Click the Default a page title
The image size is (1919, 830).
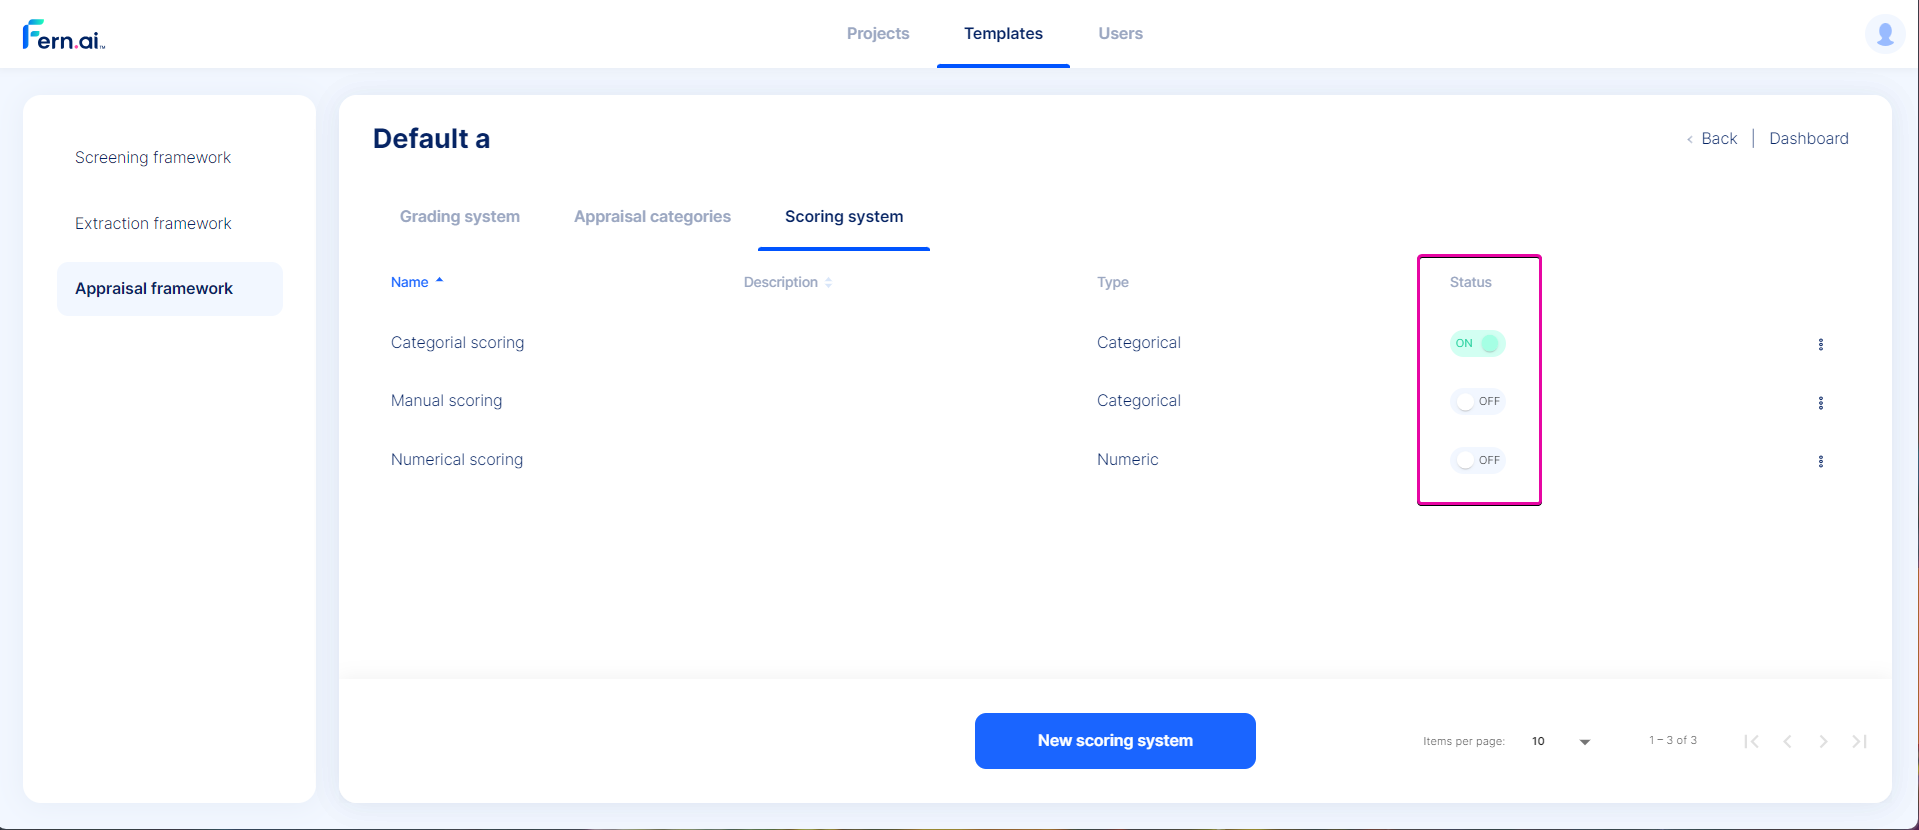(431, 138)
